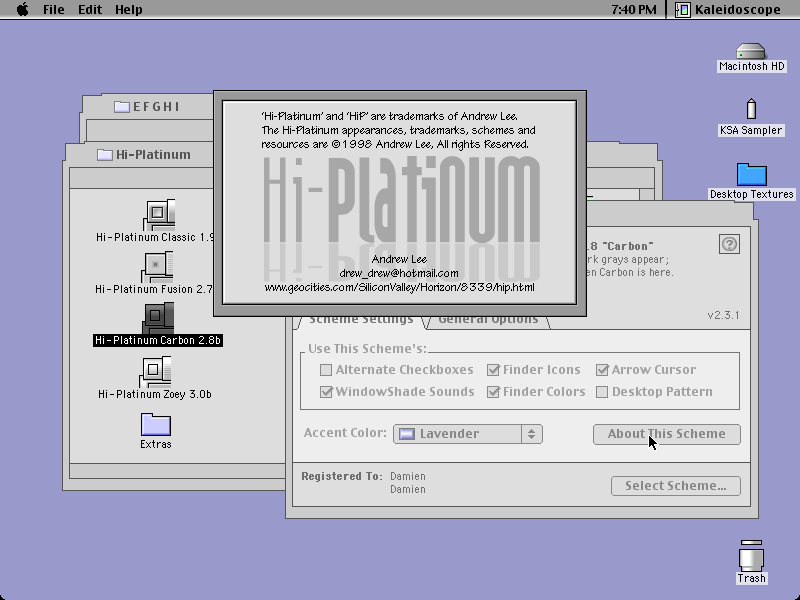Click the Select Scheme... button
This screenshot has height=600, width=800.
[x=676, y=486]
